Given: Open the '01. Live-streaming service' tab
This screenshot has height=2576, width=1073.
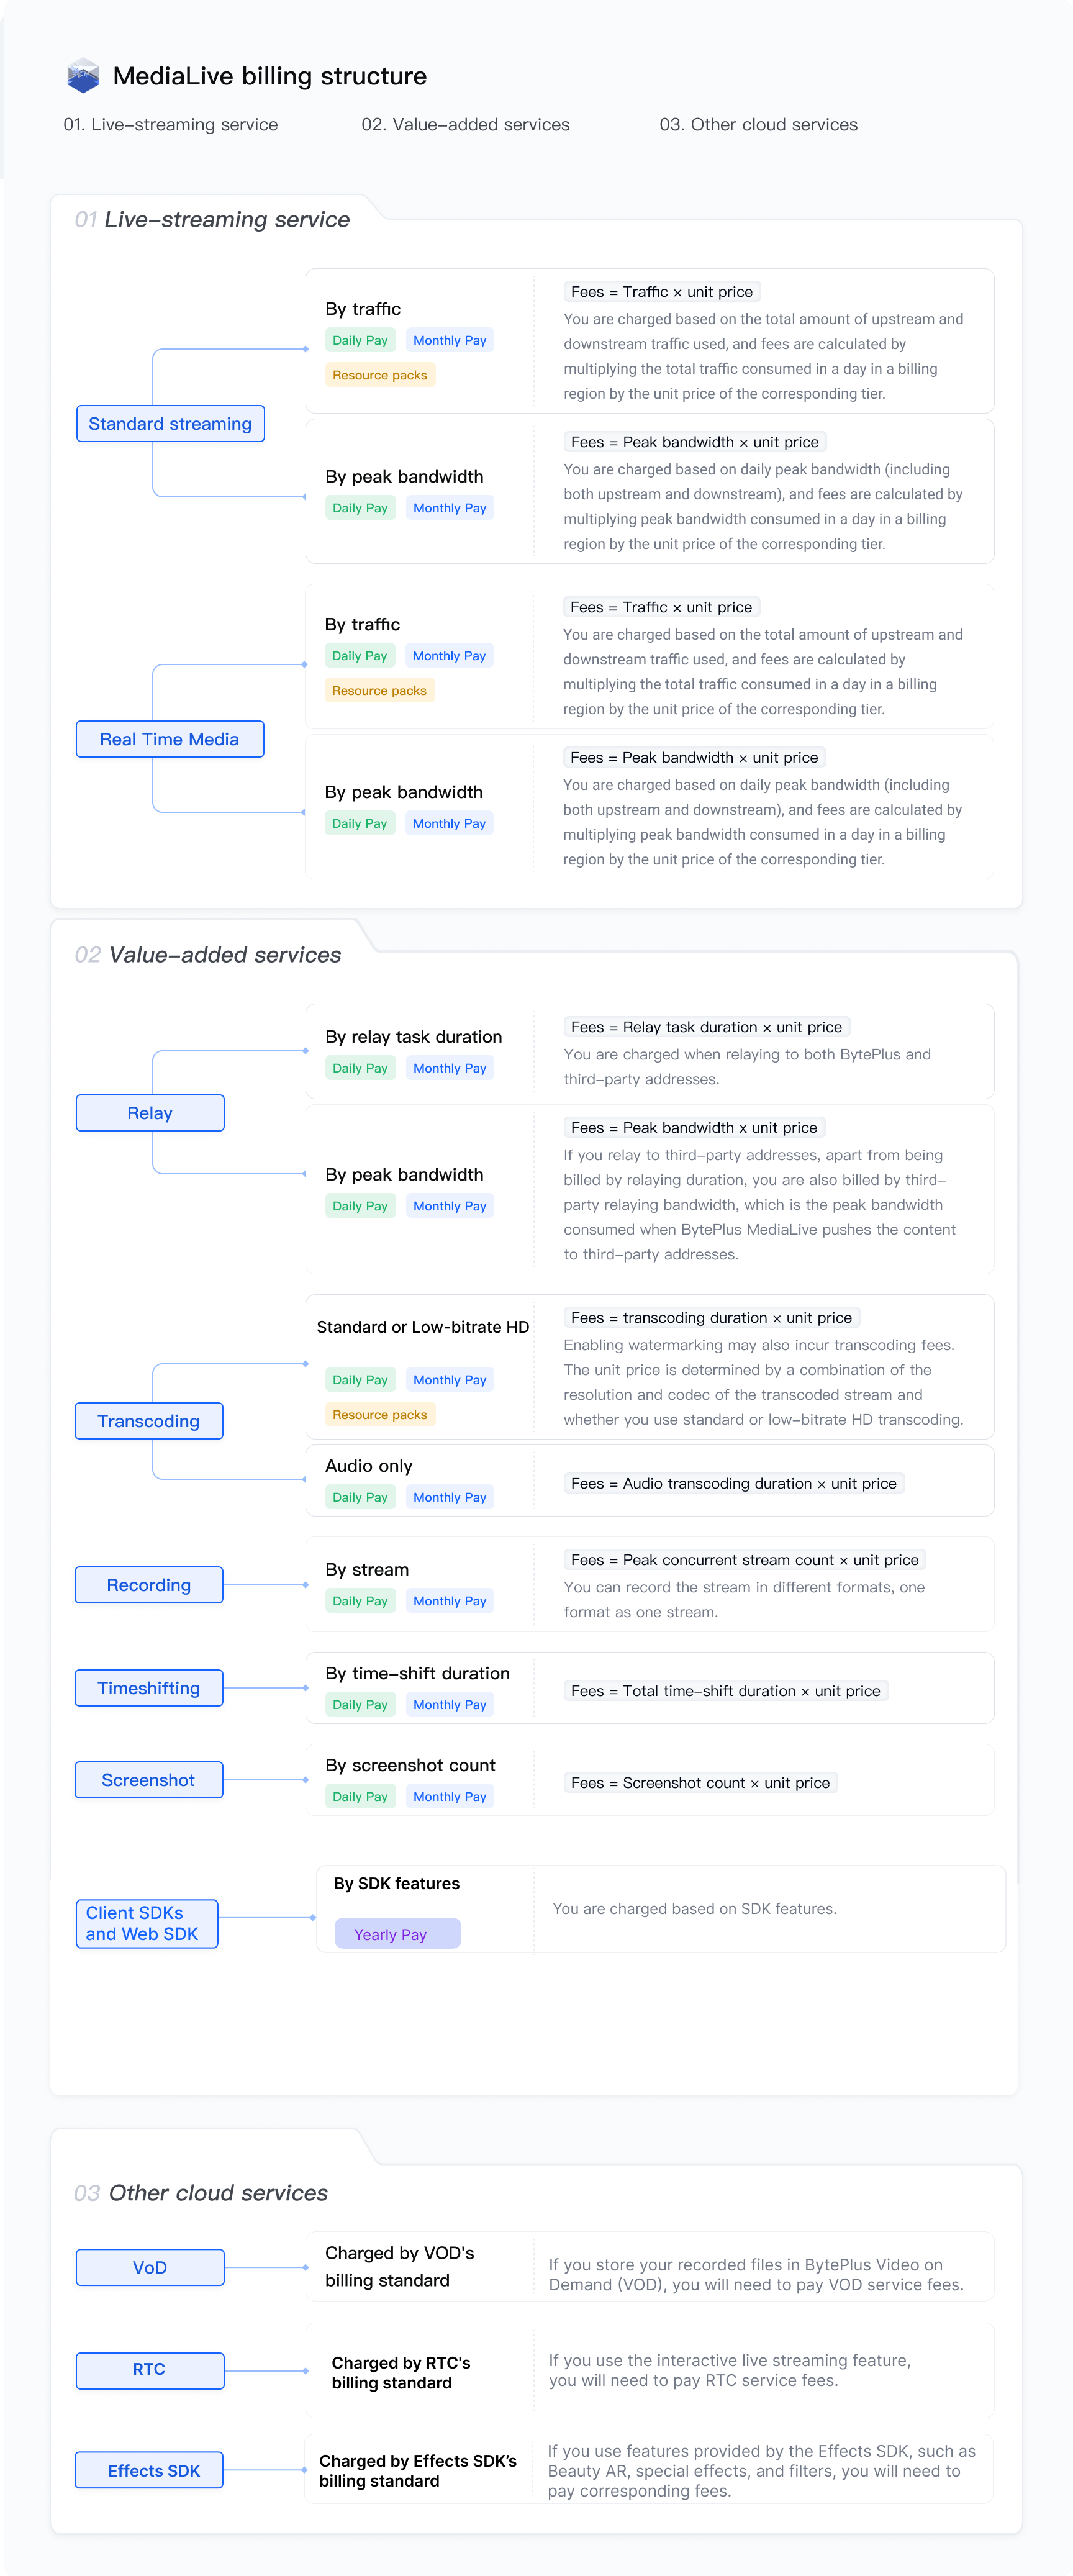Looking at the screenshot, I should (x=170, y=125).
